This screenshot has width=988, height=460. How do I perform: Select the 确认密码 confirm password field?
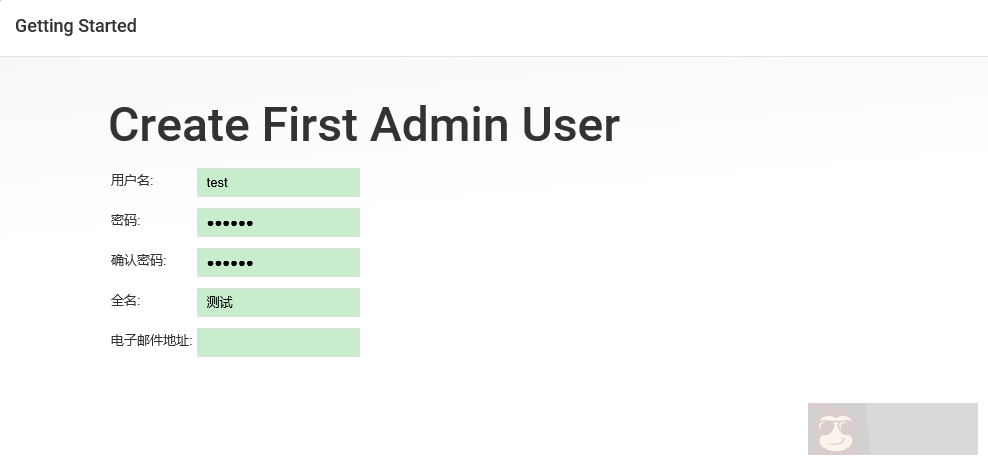pos(278,262)
